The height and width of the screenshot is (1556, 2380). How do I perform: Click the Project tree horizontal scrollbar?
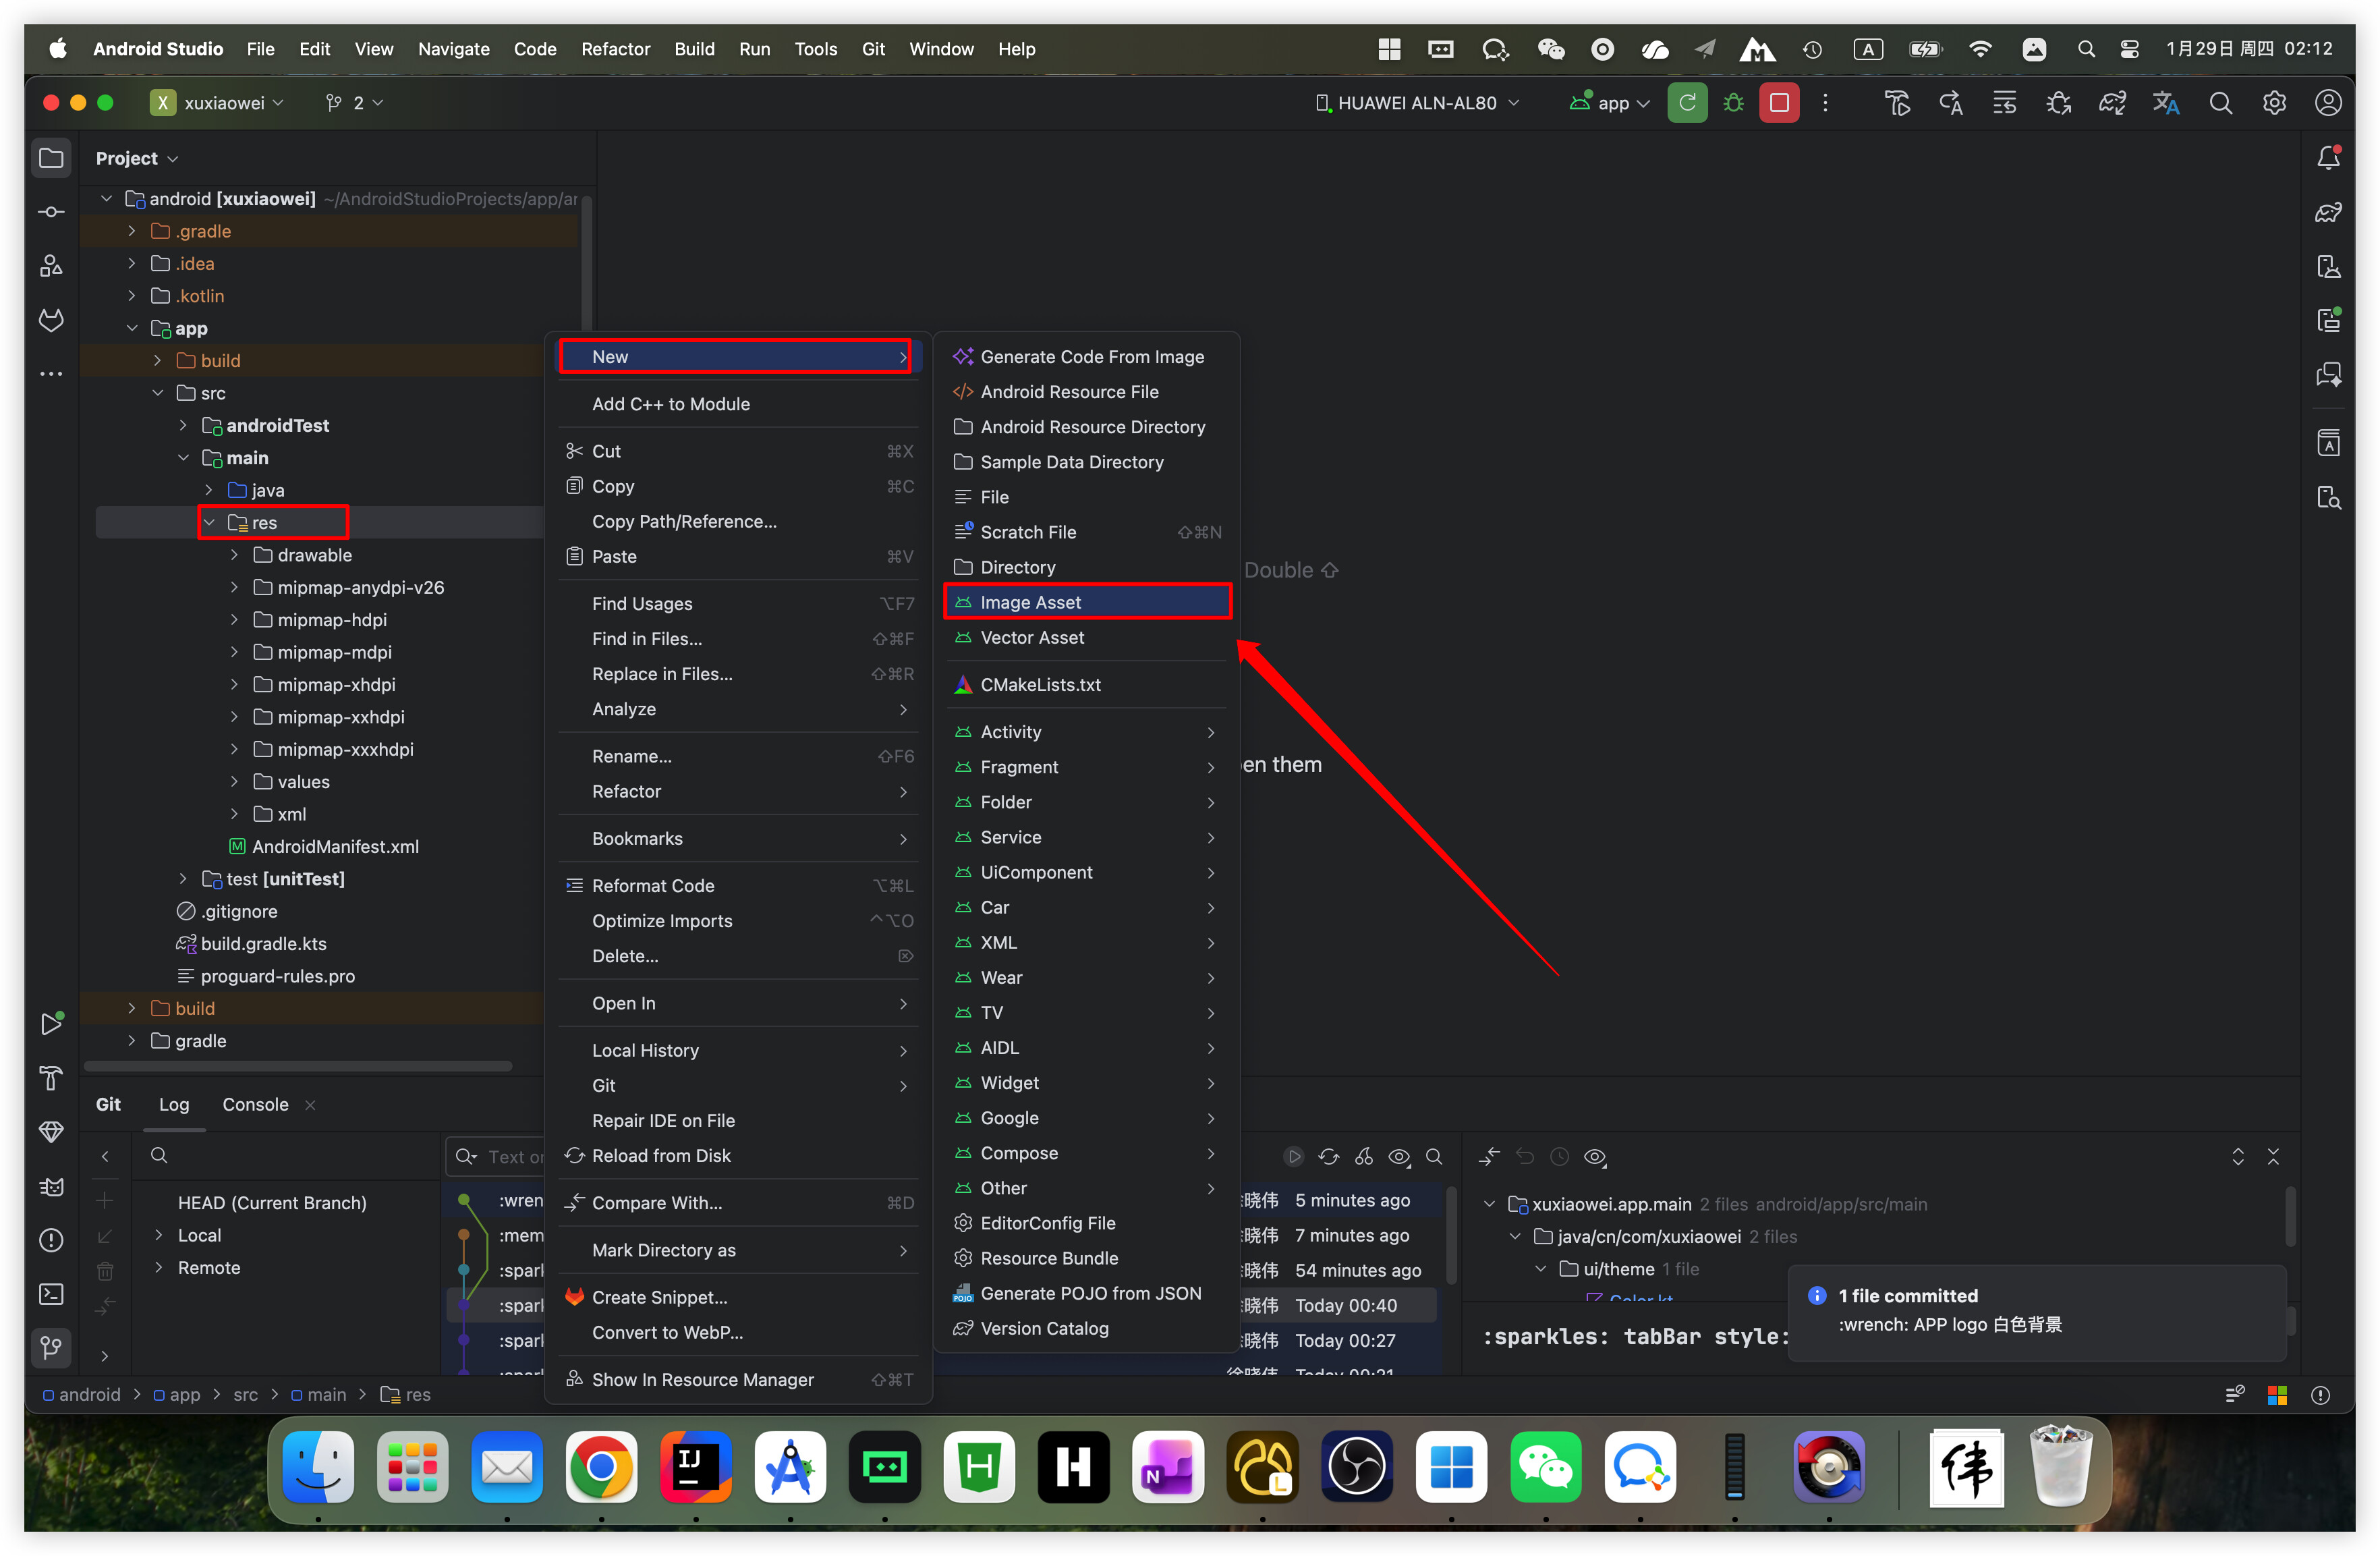pyautogui.click(x=298, y=1066)
